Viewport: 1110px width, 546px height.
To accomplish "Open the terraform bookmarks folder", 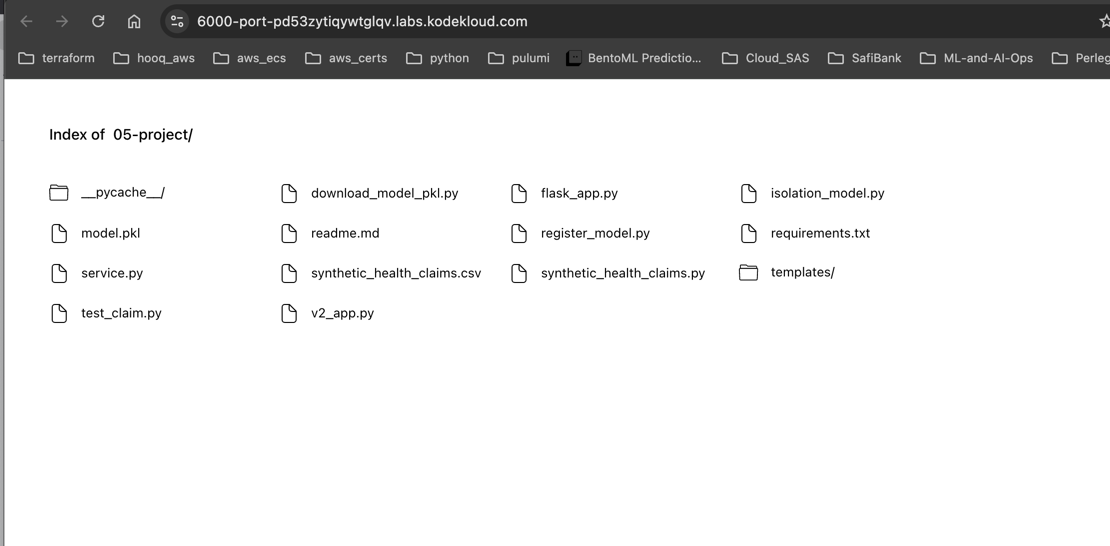I will (56, 58).
